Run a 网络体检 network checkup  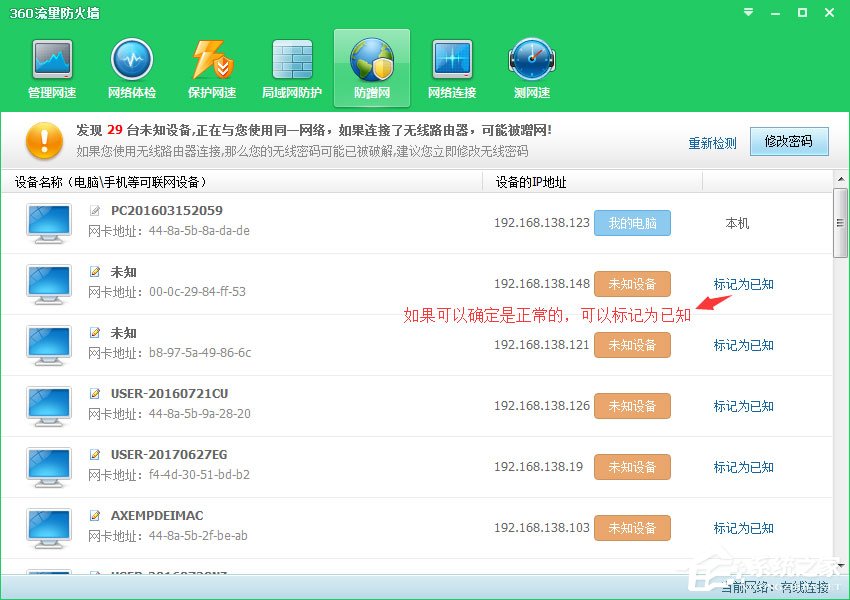(x=131, y=66)
